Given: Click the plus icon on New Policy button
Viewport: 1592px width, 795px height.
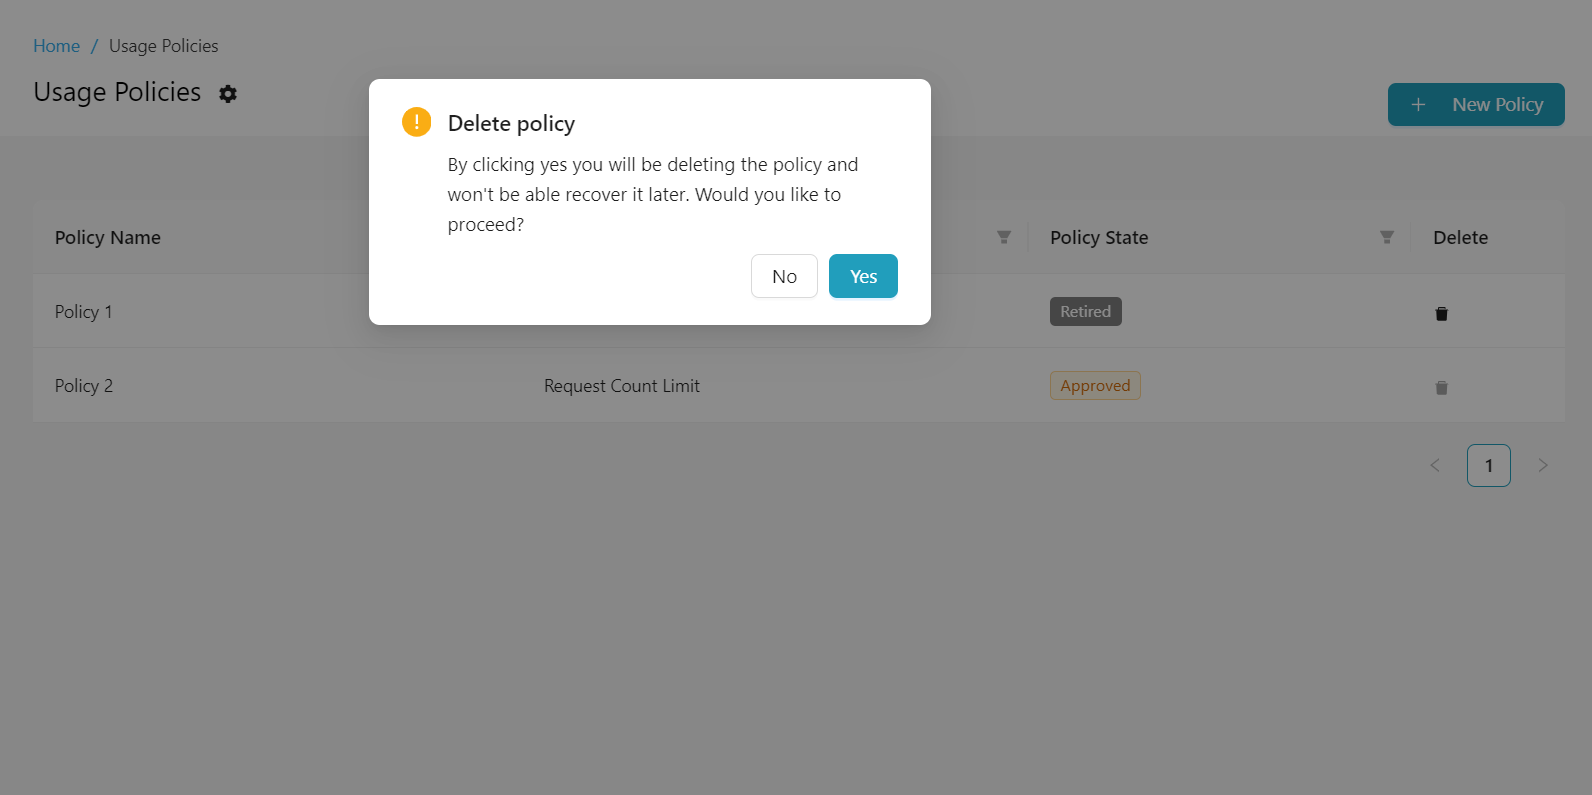Looking at the screenshot, I should pyautogui.click(x=1418, y=104).
